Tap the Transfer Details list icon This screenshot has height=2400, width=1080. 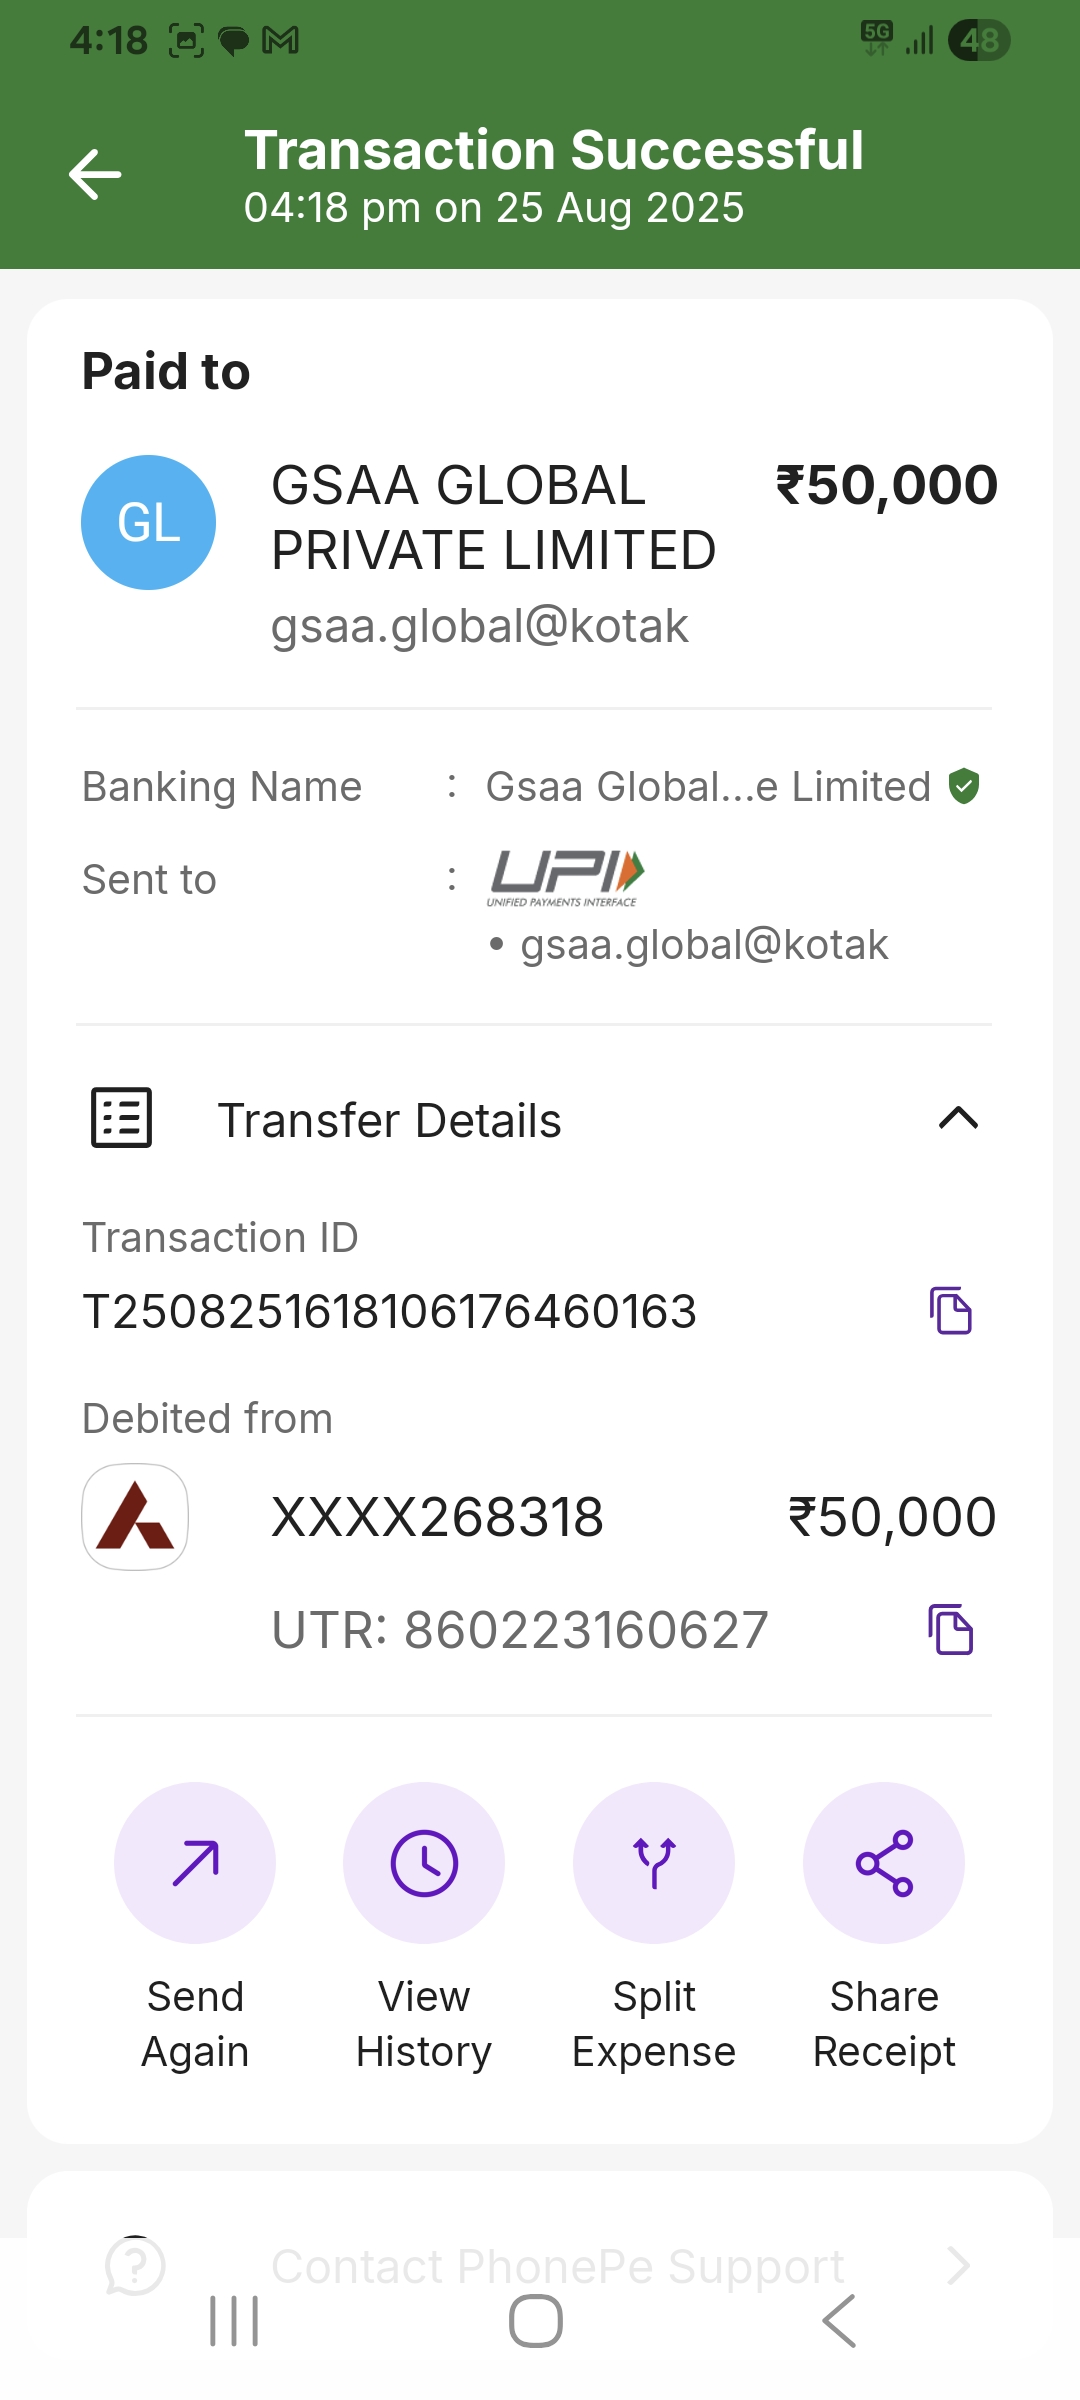(x=121, y=1118)
